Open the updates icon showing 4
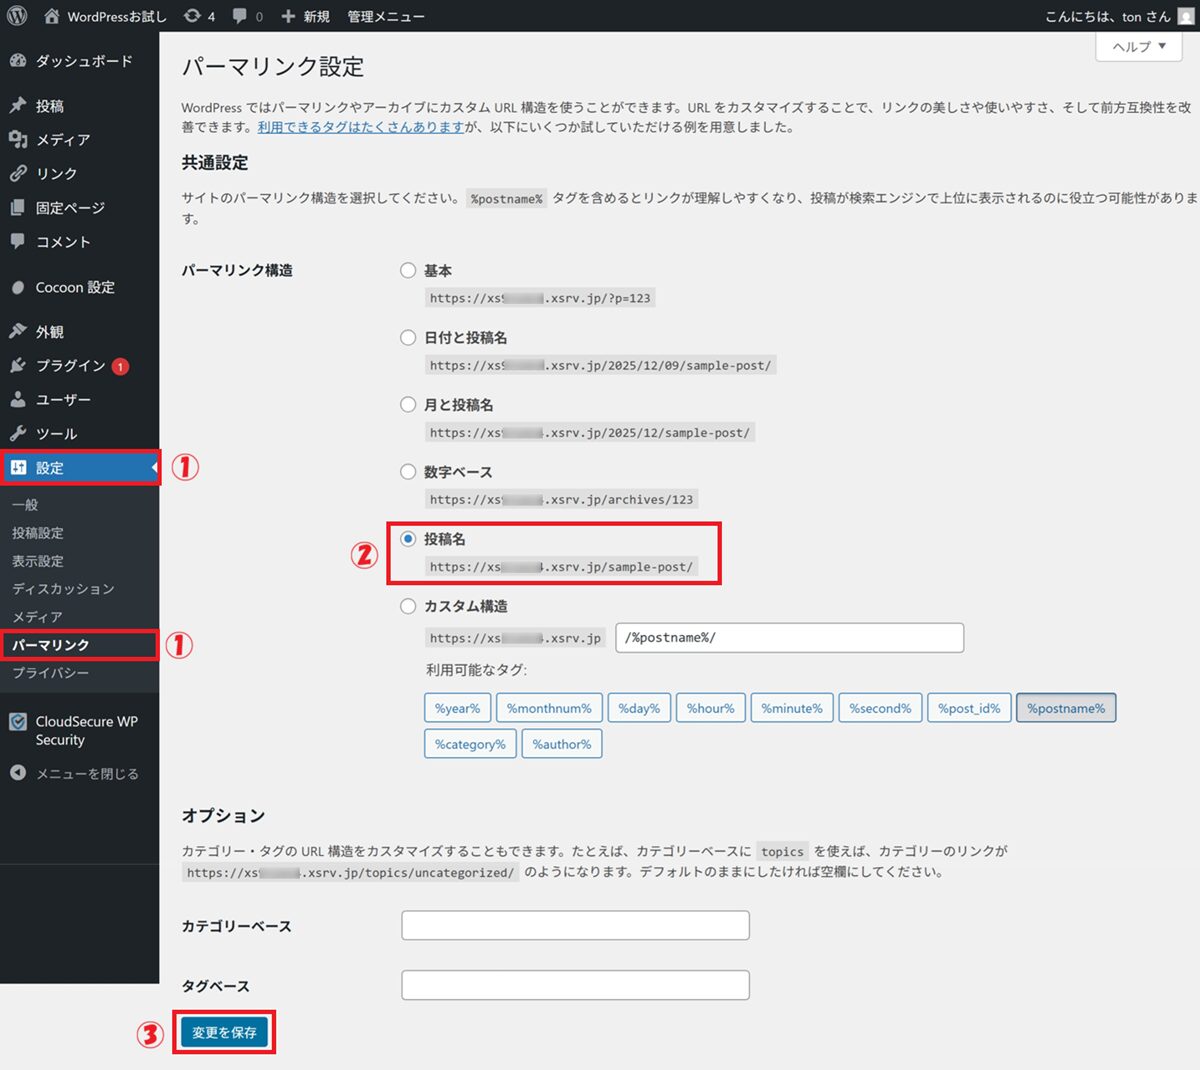The width and height of the screenshot is (1200, 1070). [x=199, y=16]
